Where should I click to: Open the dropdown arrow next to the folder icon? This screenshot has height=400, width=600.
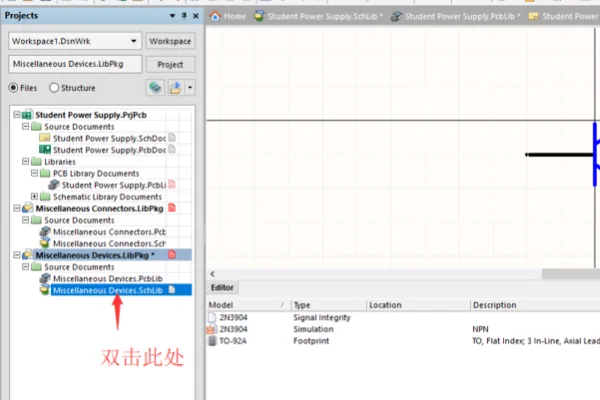[x=190, y=88]
